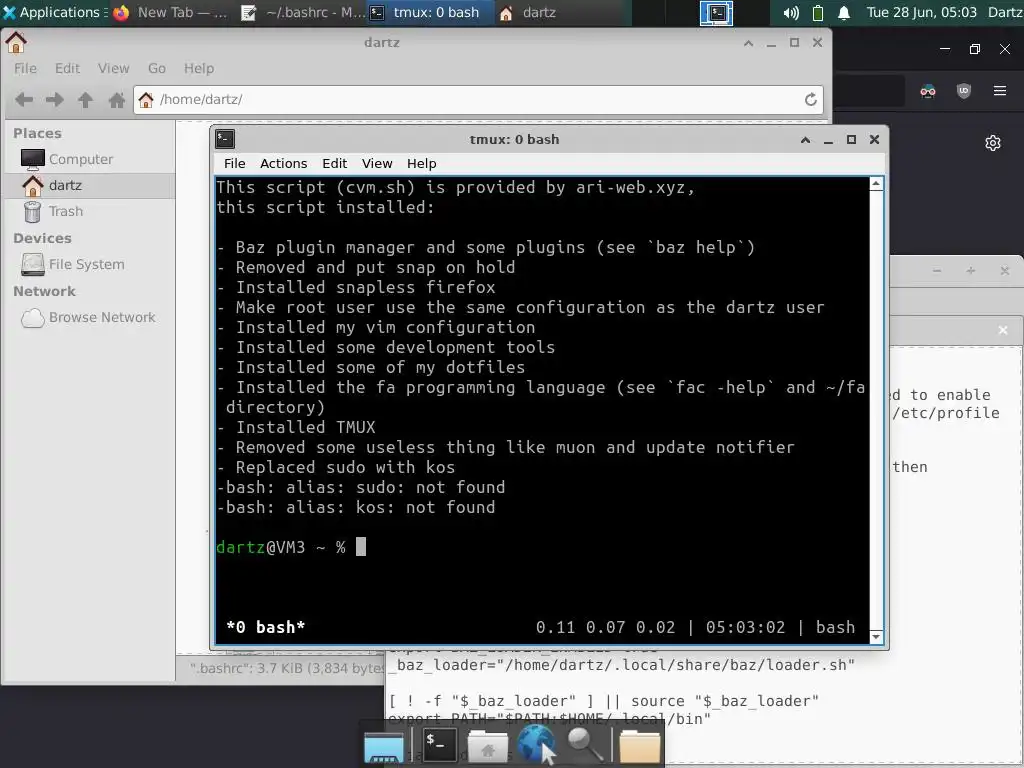This screenshot has width=1024, height=768.
Task: Go to parent folder in file manager
Action: 86,99
